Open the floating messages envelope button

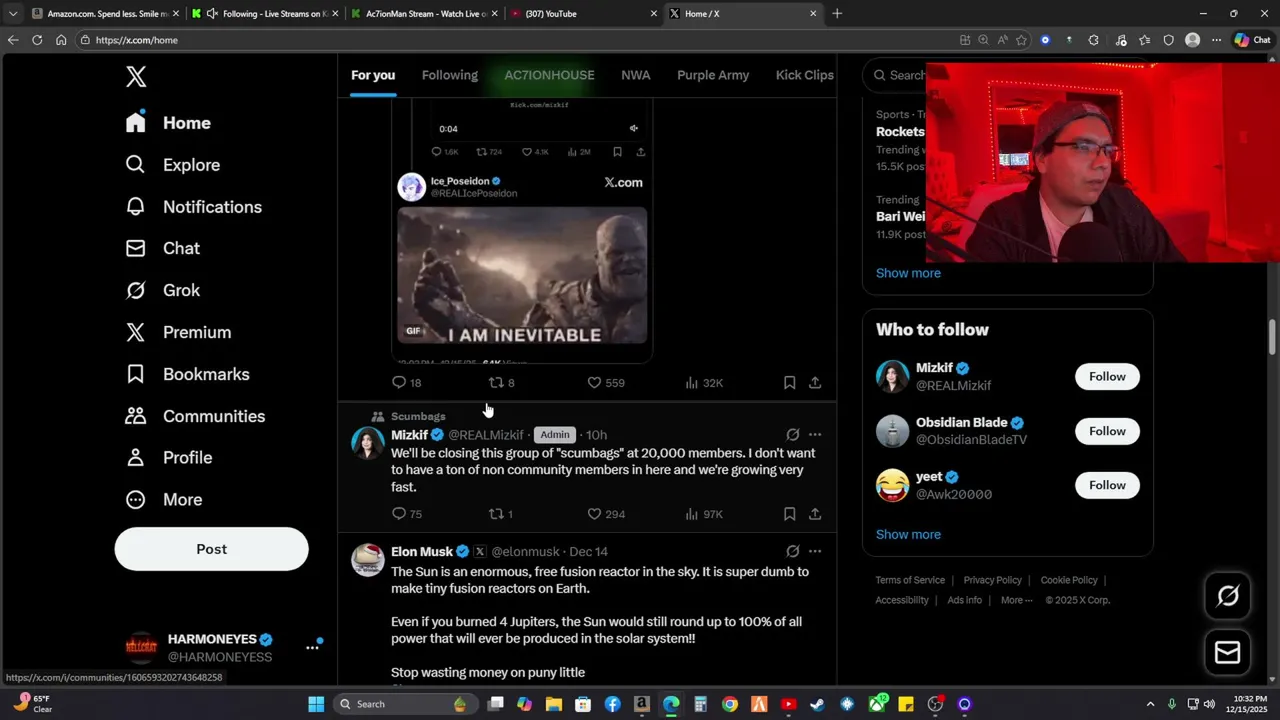point(1228,653)
